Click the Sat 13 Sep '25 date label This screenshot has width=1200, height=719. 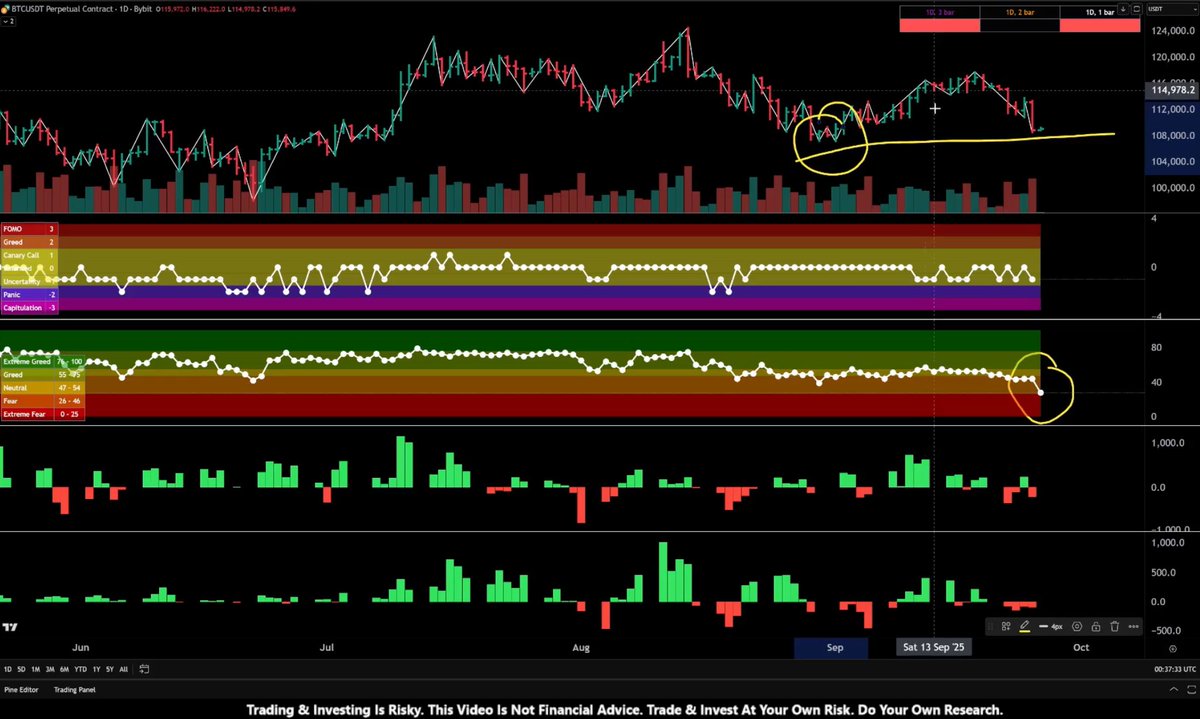[x=933, y=646]
